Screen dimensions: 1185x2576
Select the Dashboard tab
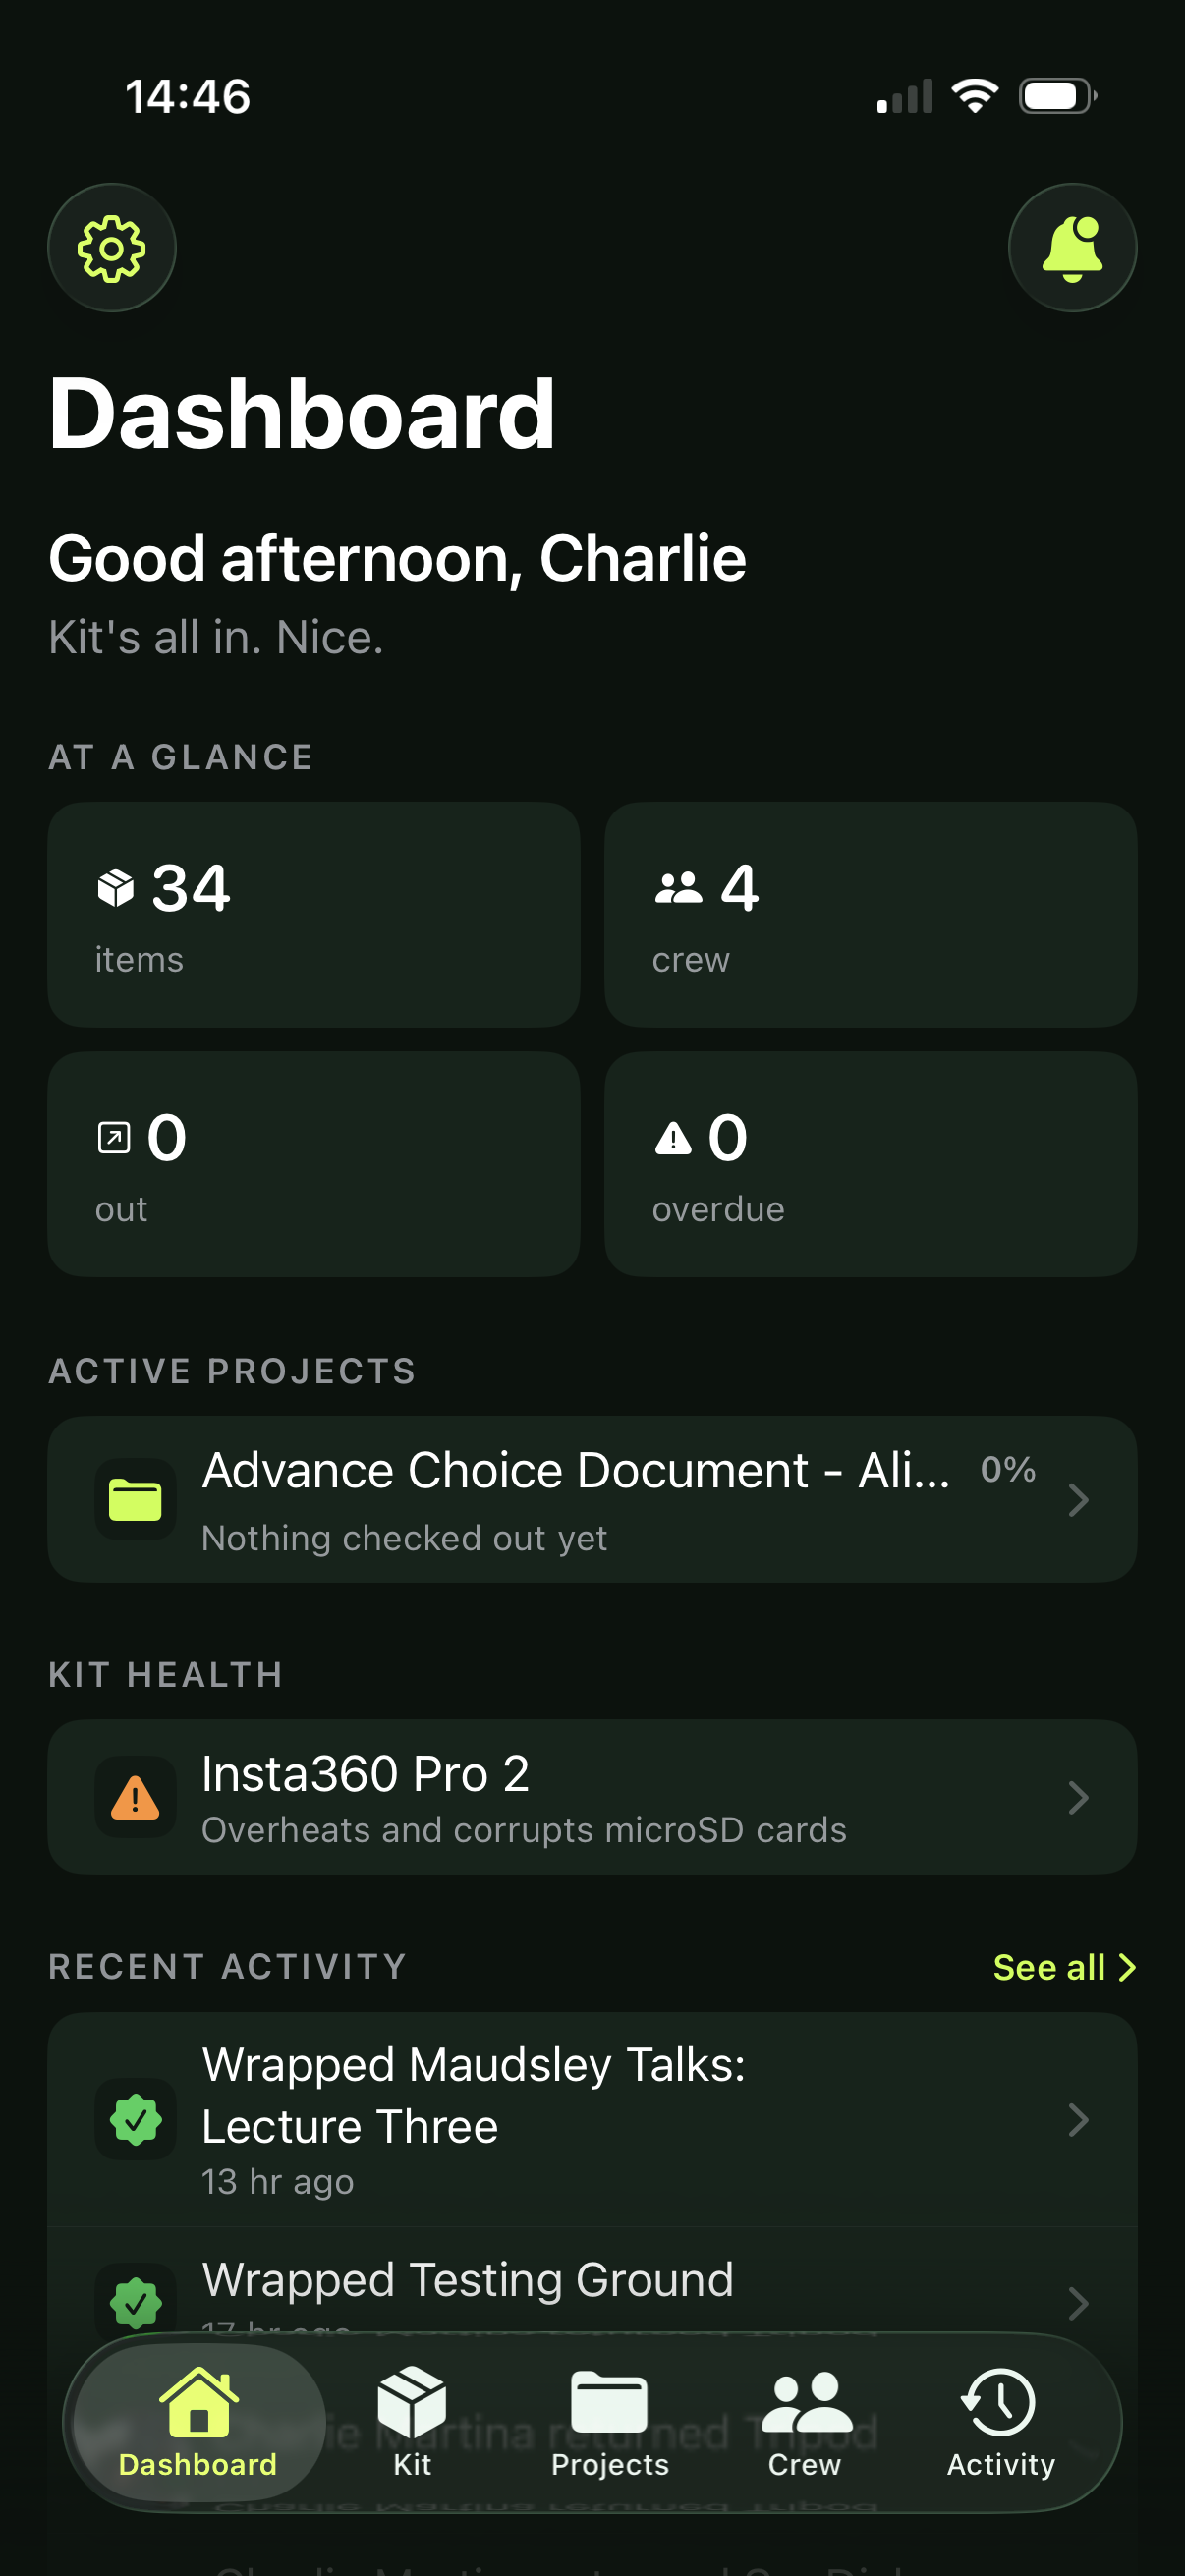[198, 2420]
